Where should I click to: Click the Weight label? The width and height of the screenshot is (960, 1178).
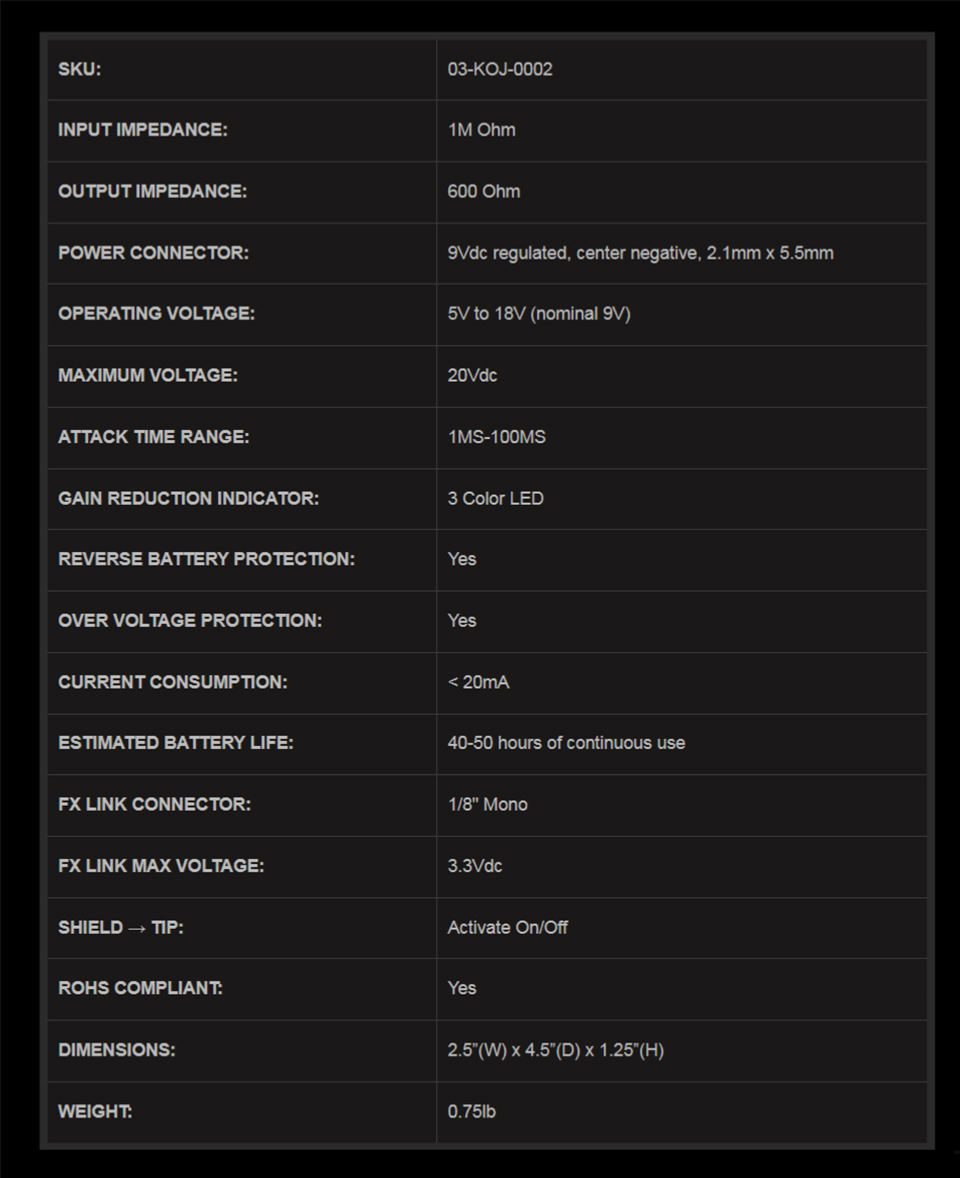(95, 1111)
